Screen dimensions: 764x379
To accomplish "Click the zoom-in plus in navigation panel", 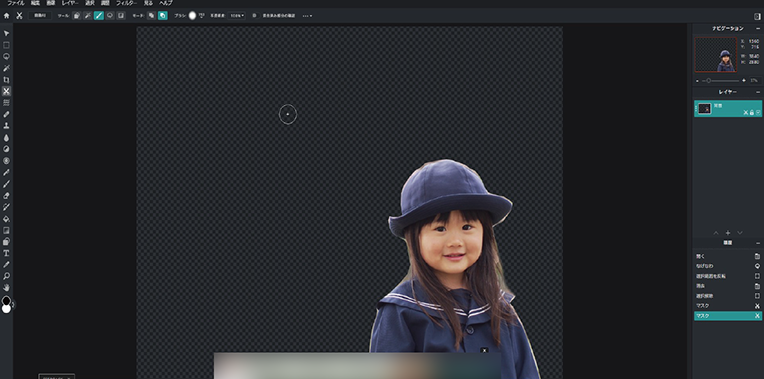I will (x=744, y=80).
